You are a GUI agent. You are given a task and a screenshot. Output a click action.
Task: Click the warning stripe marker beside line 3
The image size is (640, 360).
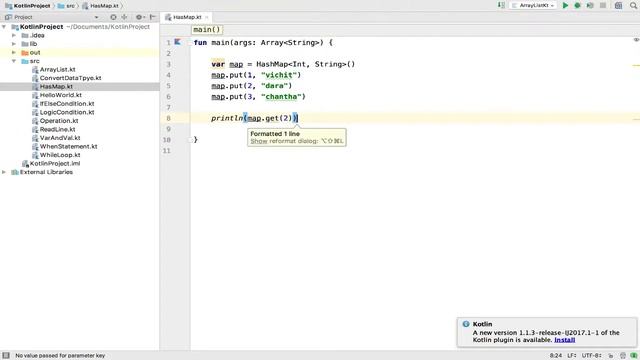[x=636, y=65]
